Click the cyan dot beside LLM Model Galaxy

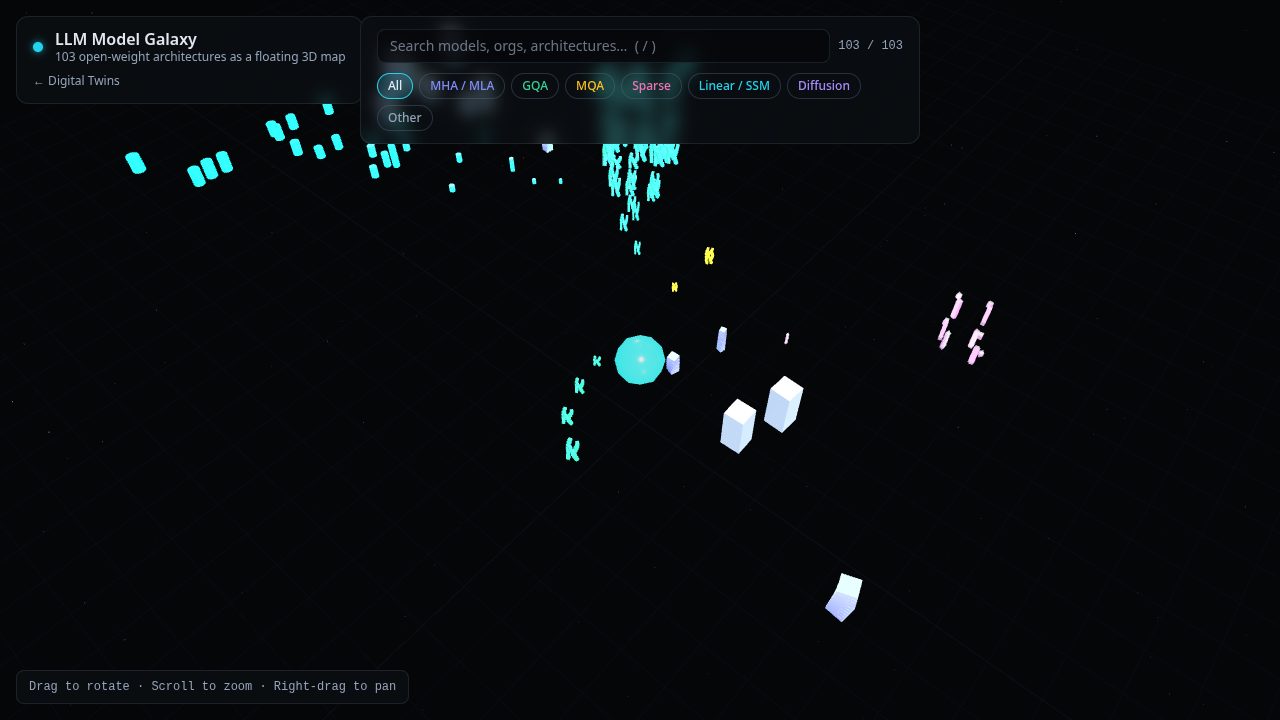click(38, 47)
